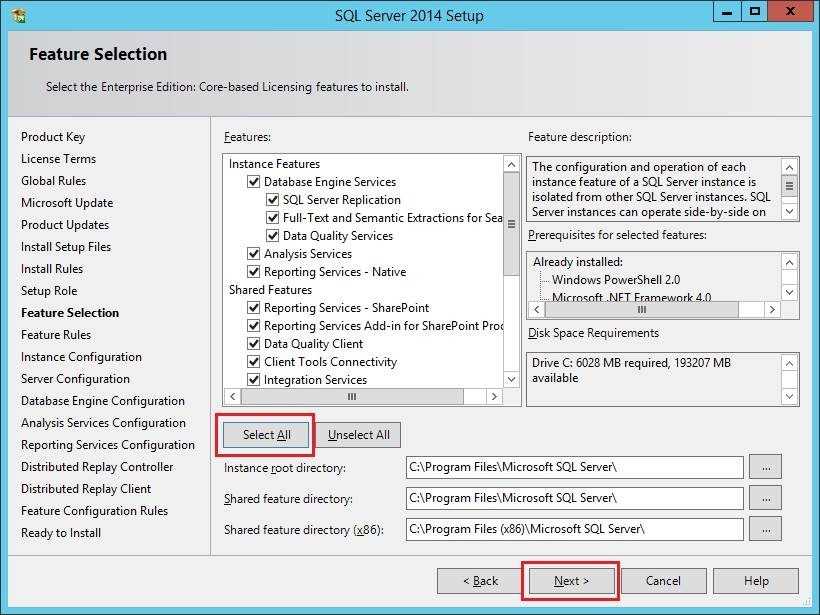
Task: Edit the Shared feature directory field
Action: [x=574, y=498]
